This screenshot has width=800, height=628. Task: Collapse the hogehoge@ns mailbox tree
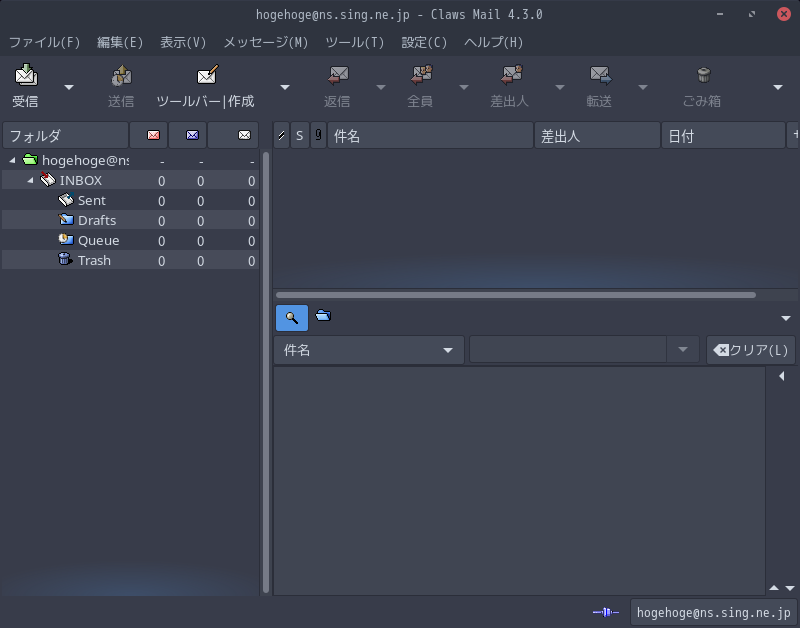pos(12,160)
